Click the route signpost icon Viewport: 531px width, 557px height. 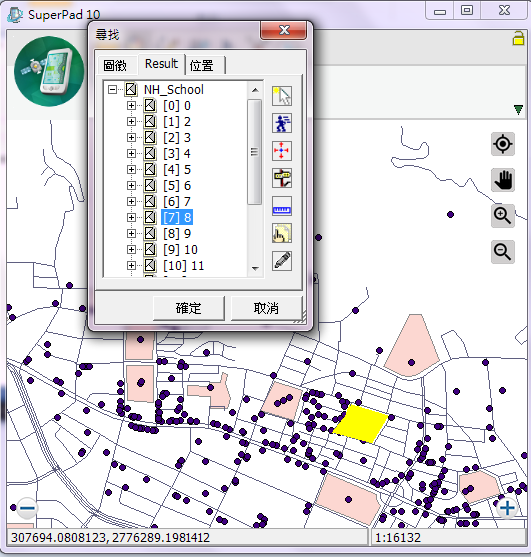click(282, 178)
